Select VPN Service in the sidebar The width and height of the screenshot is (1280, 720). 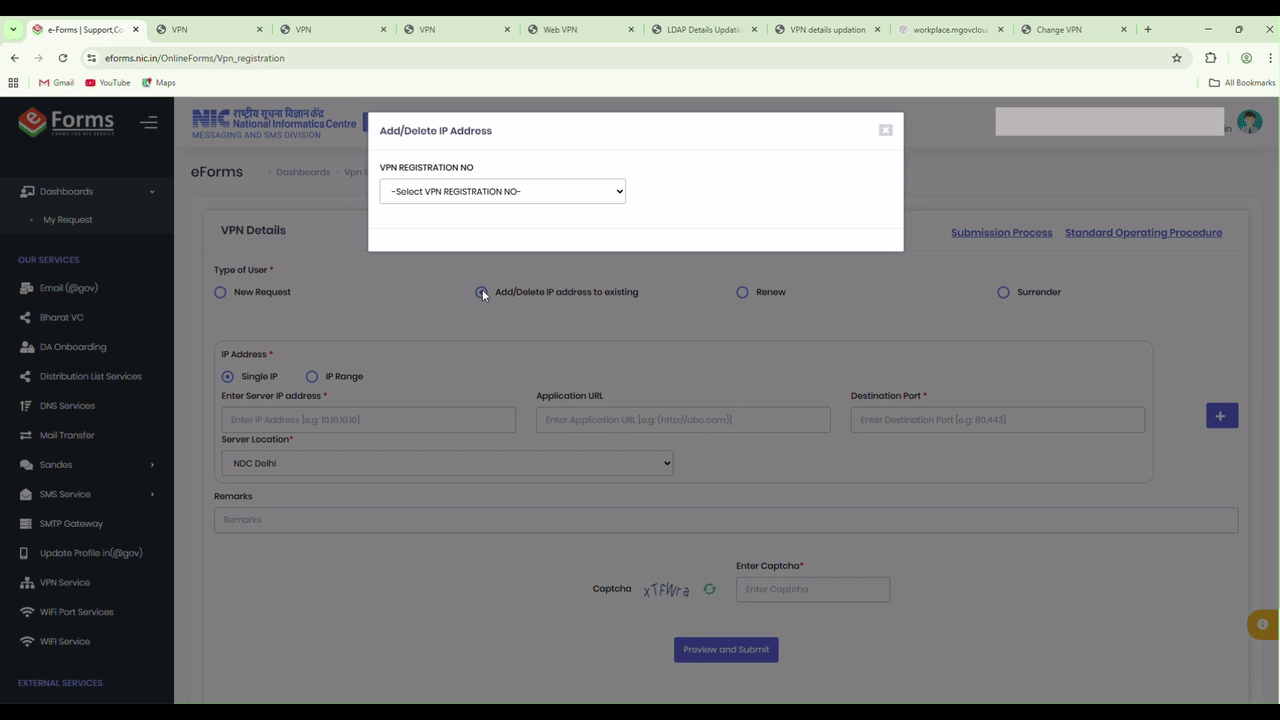coord(64,582)
